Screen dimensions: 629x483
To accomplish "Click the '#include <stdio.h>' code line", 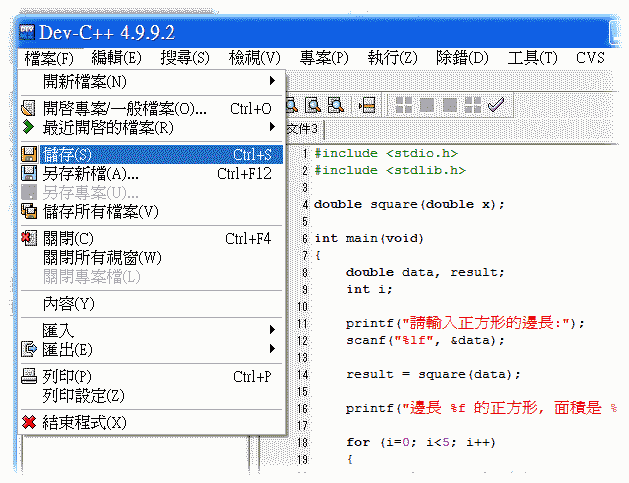I will tap(386, 153).
